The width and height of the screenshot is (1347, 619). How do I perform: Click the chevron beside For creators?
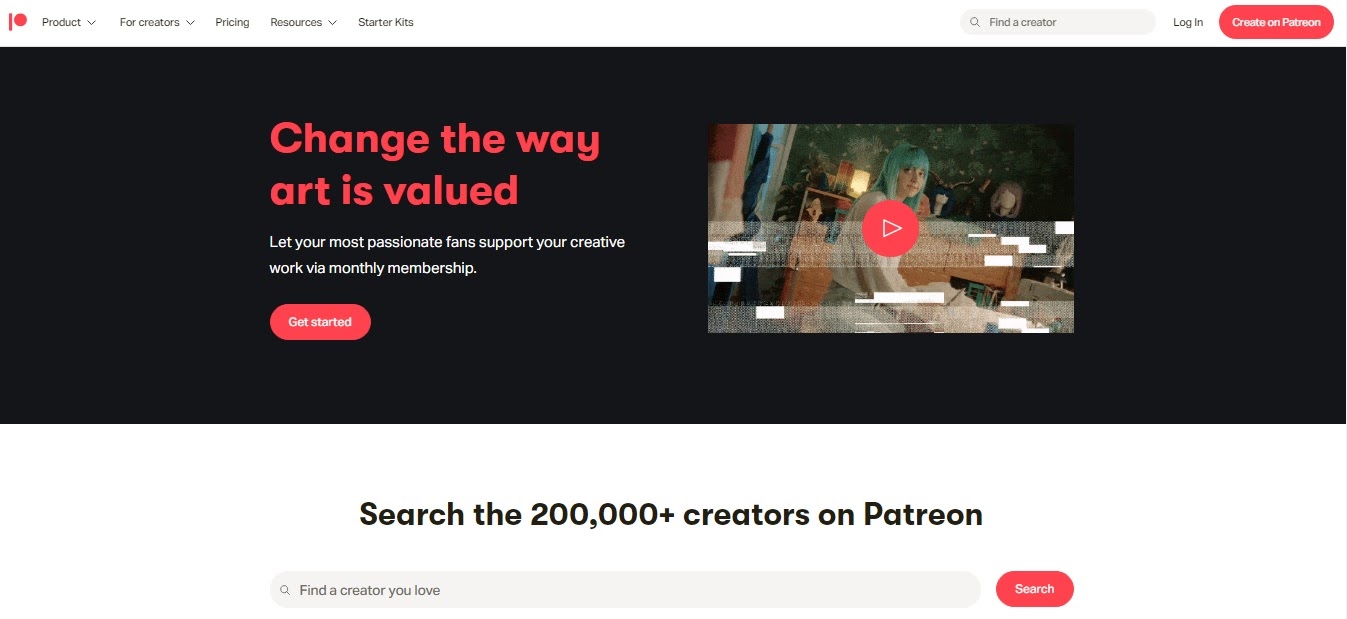click(x=190, y=22)
